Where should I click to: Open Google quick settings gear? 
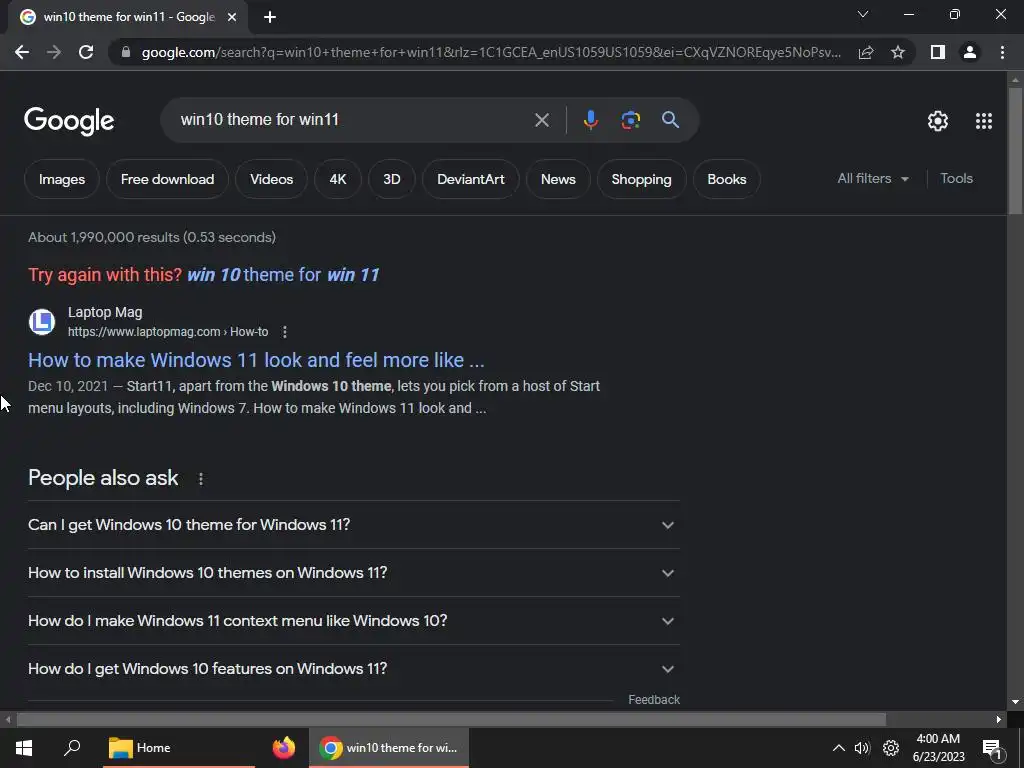click(938, 121)
